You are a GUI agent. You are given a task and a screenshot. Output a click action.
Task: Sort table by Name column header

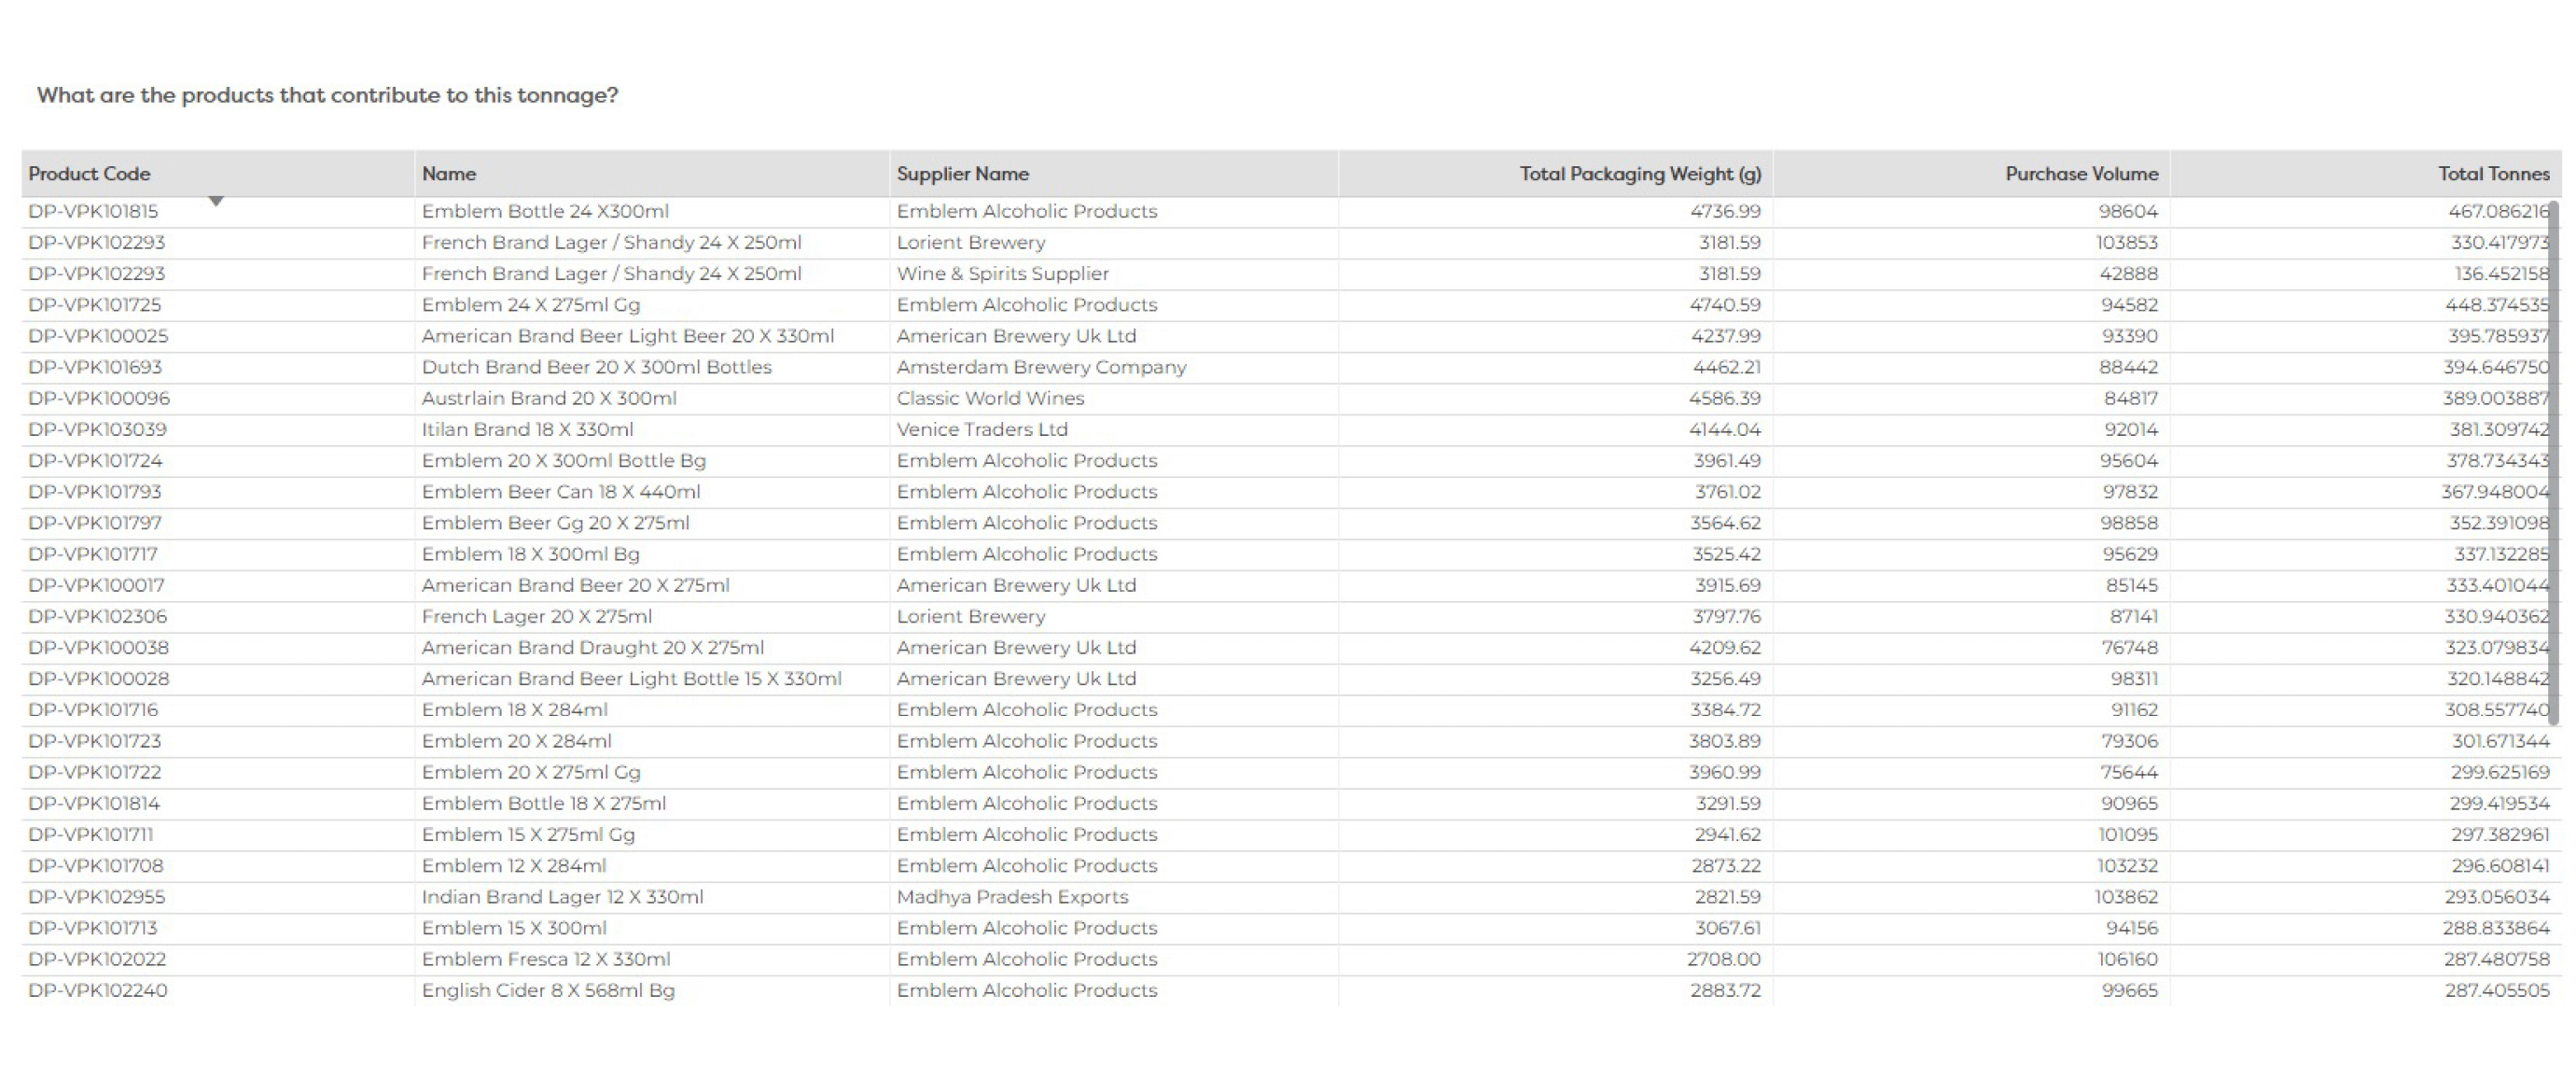point(449,174)
